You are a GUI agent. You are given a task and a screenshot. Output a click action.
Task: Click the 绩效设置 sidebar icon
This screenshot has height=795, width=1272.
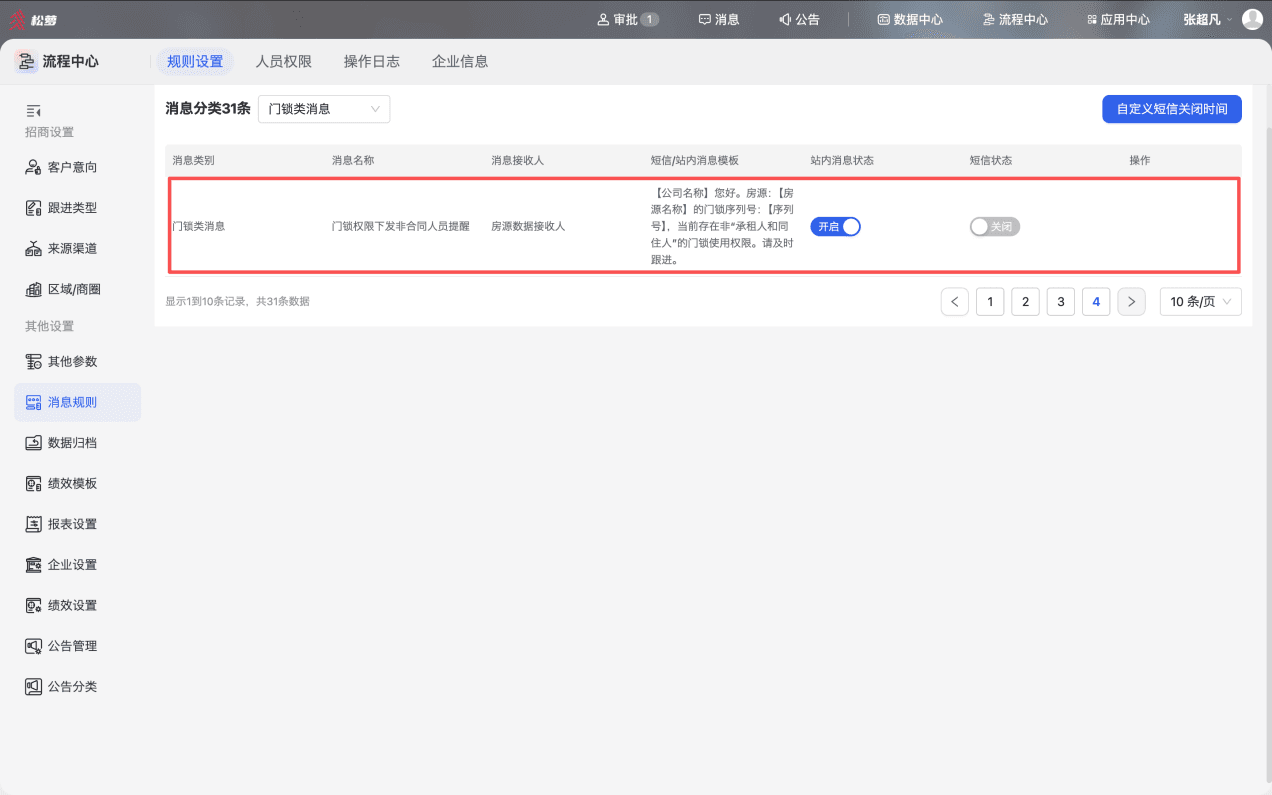point(33,606)
